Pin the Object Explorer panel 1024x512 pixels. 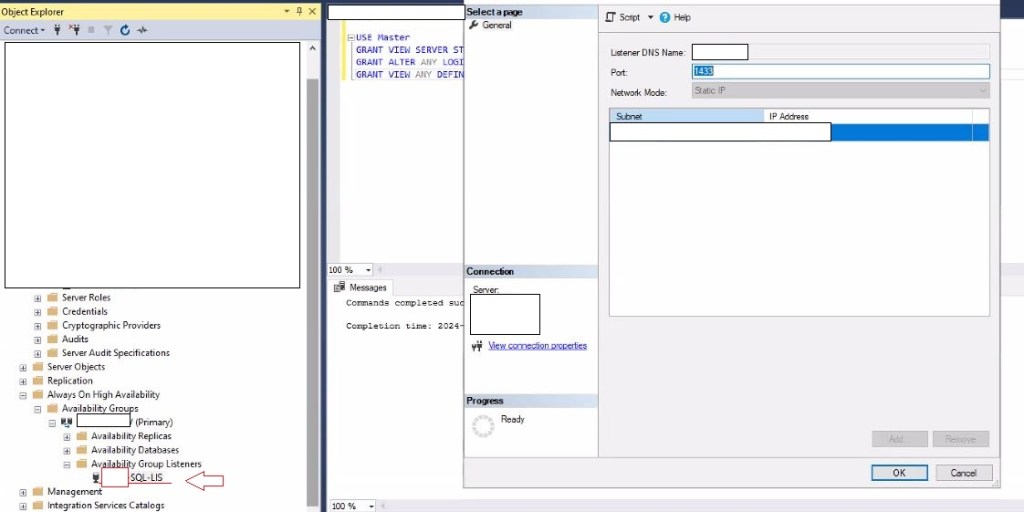tap(299, 11)
